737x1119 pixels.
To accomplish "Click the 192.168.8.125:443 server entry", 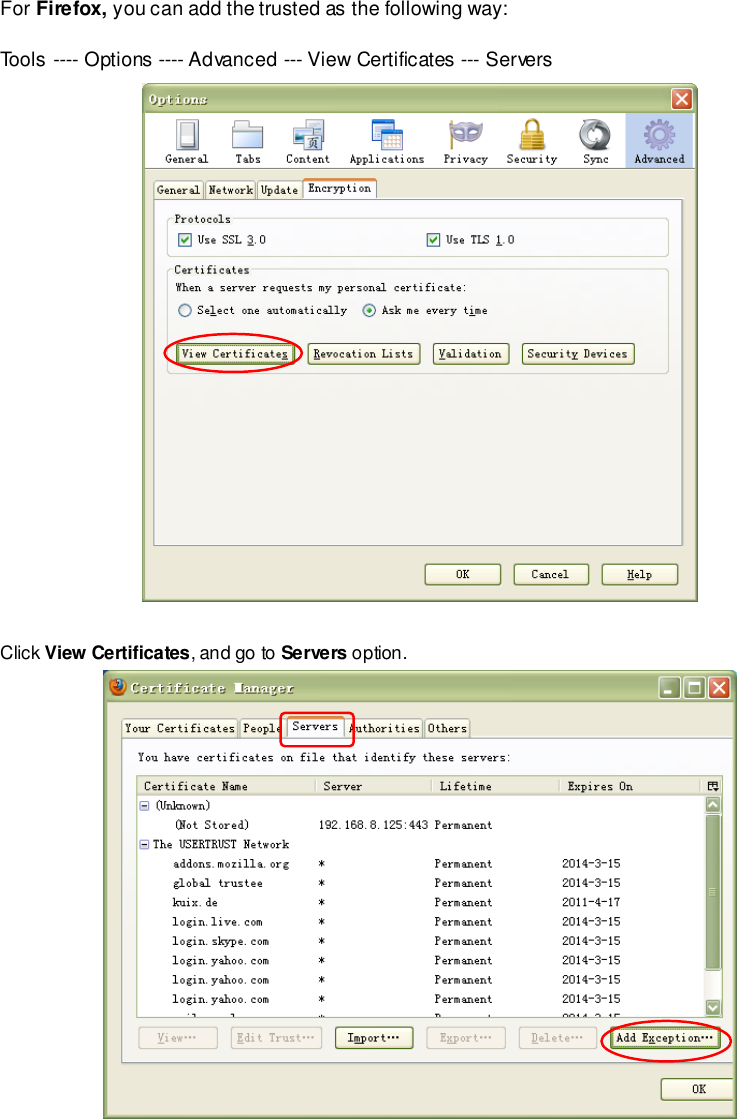I will pyautogui.click(x=373, y=825).
